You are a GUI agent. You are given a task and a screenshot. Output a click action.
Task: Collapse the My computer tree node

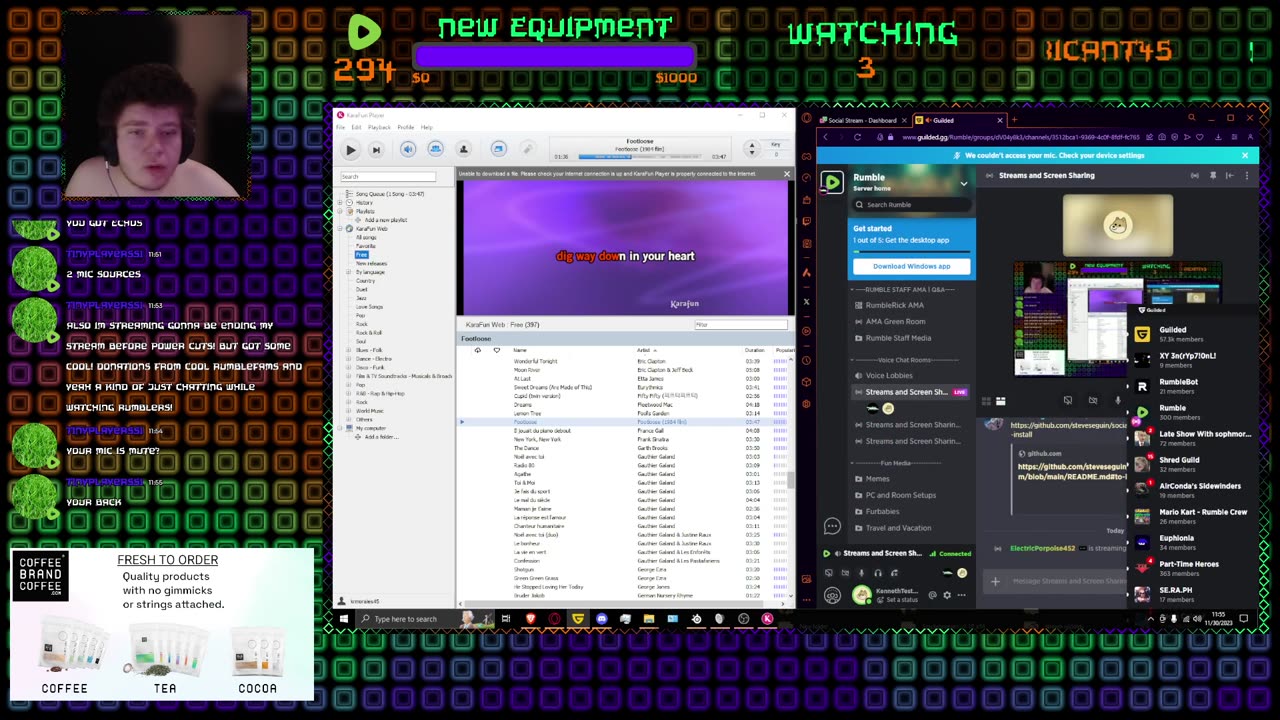point(340,428)
